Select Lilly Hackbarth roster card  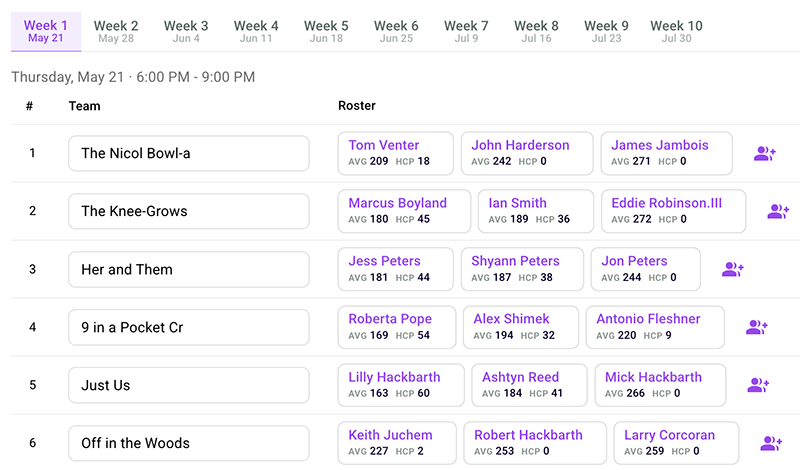tap(401, 385)
